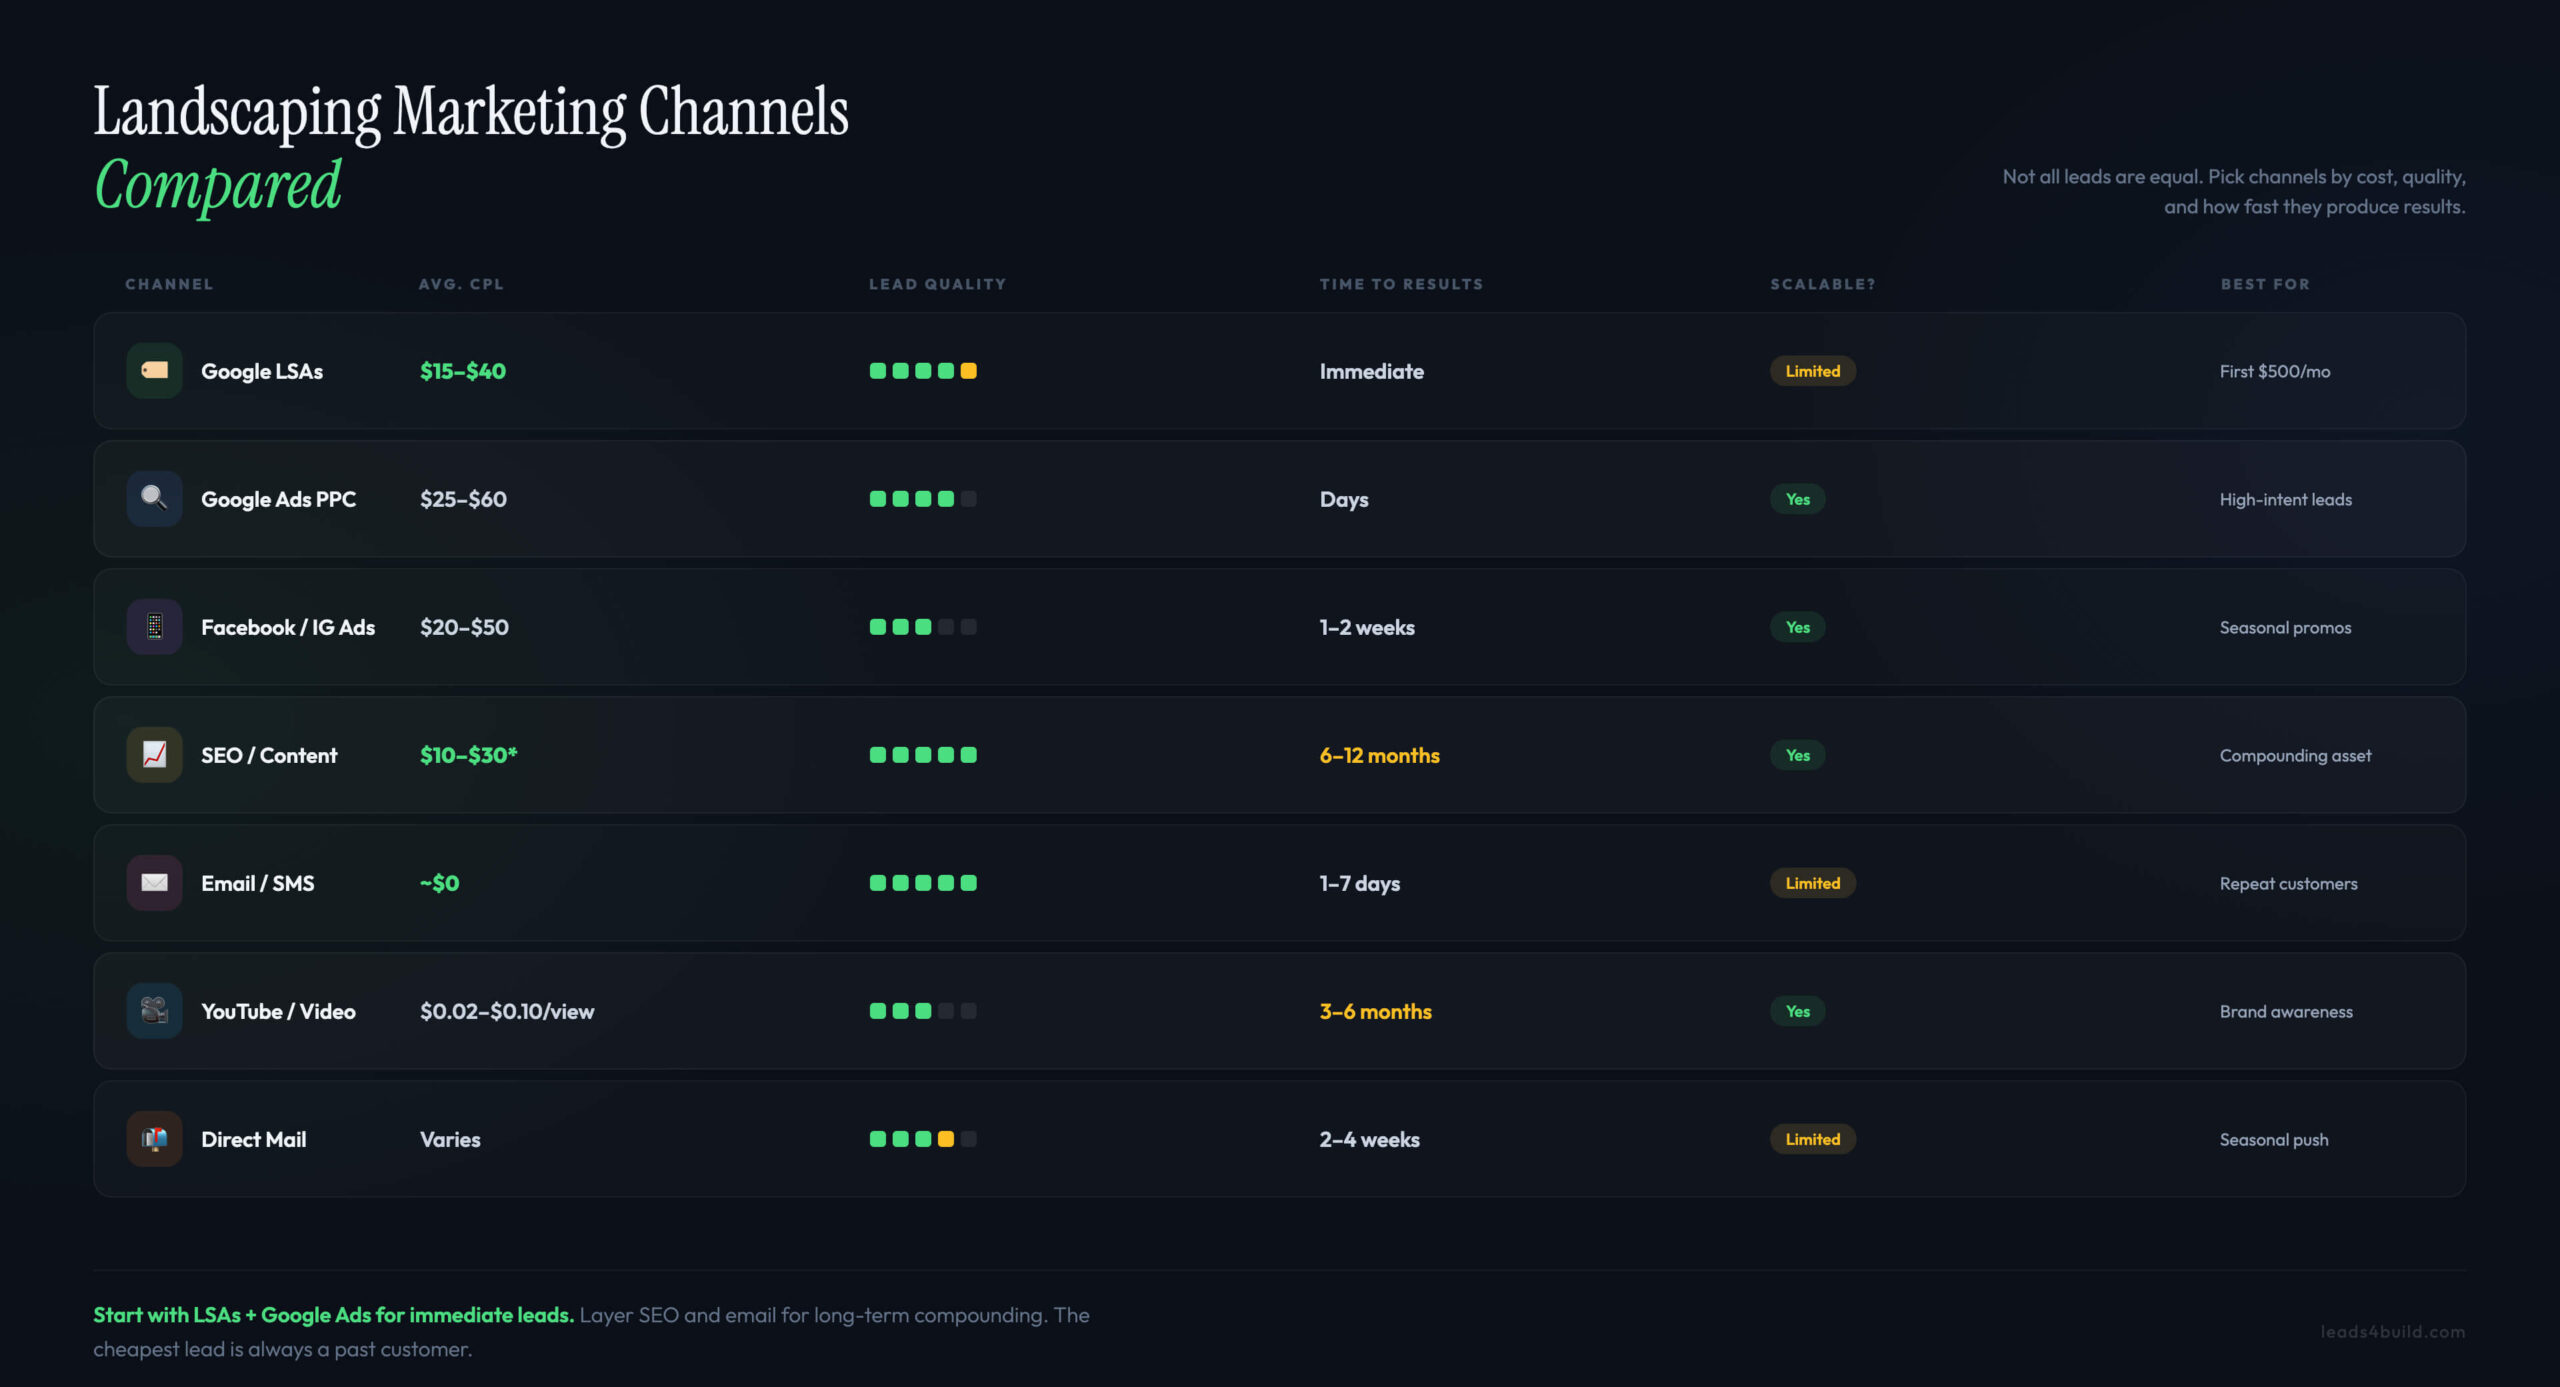The width and height of the screenshot is (2560, 1387).
Task: Click the Yes badge in YouTube / Video row
Action: [1797, 1011]
